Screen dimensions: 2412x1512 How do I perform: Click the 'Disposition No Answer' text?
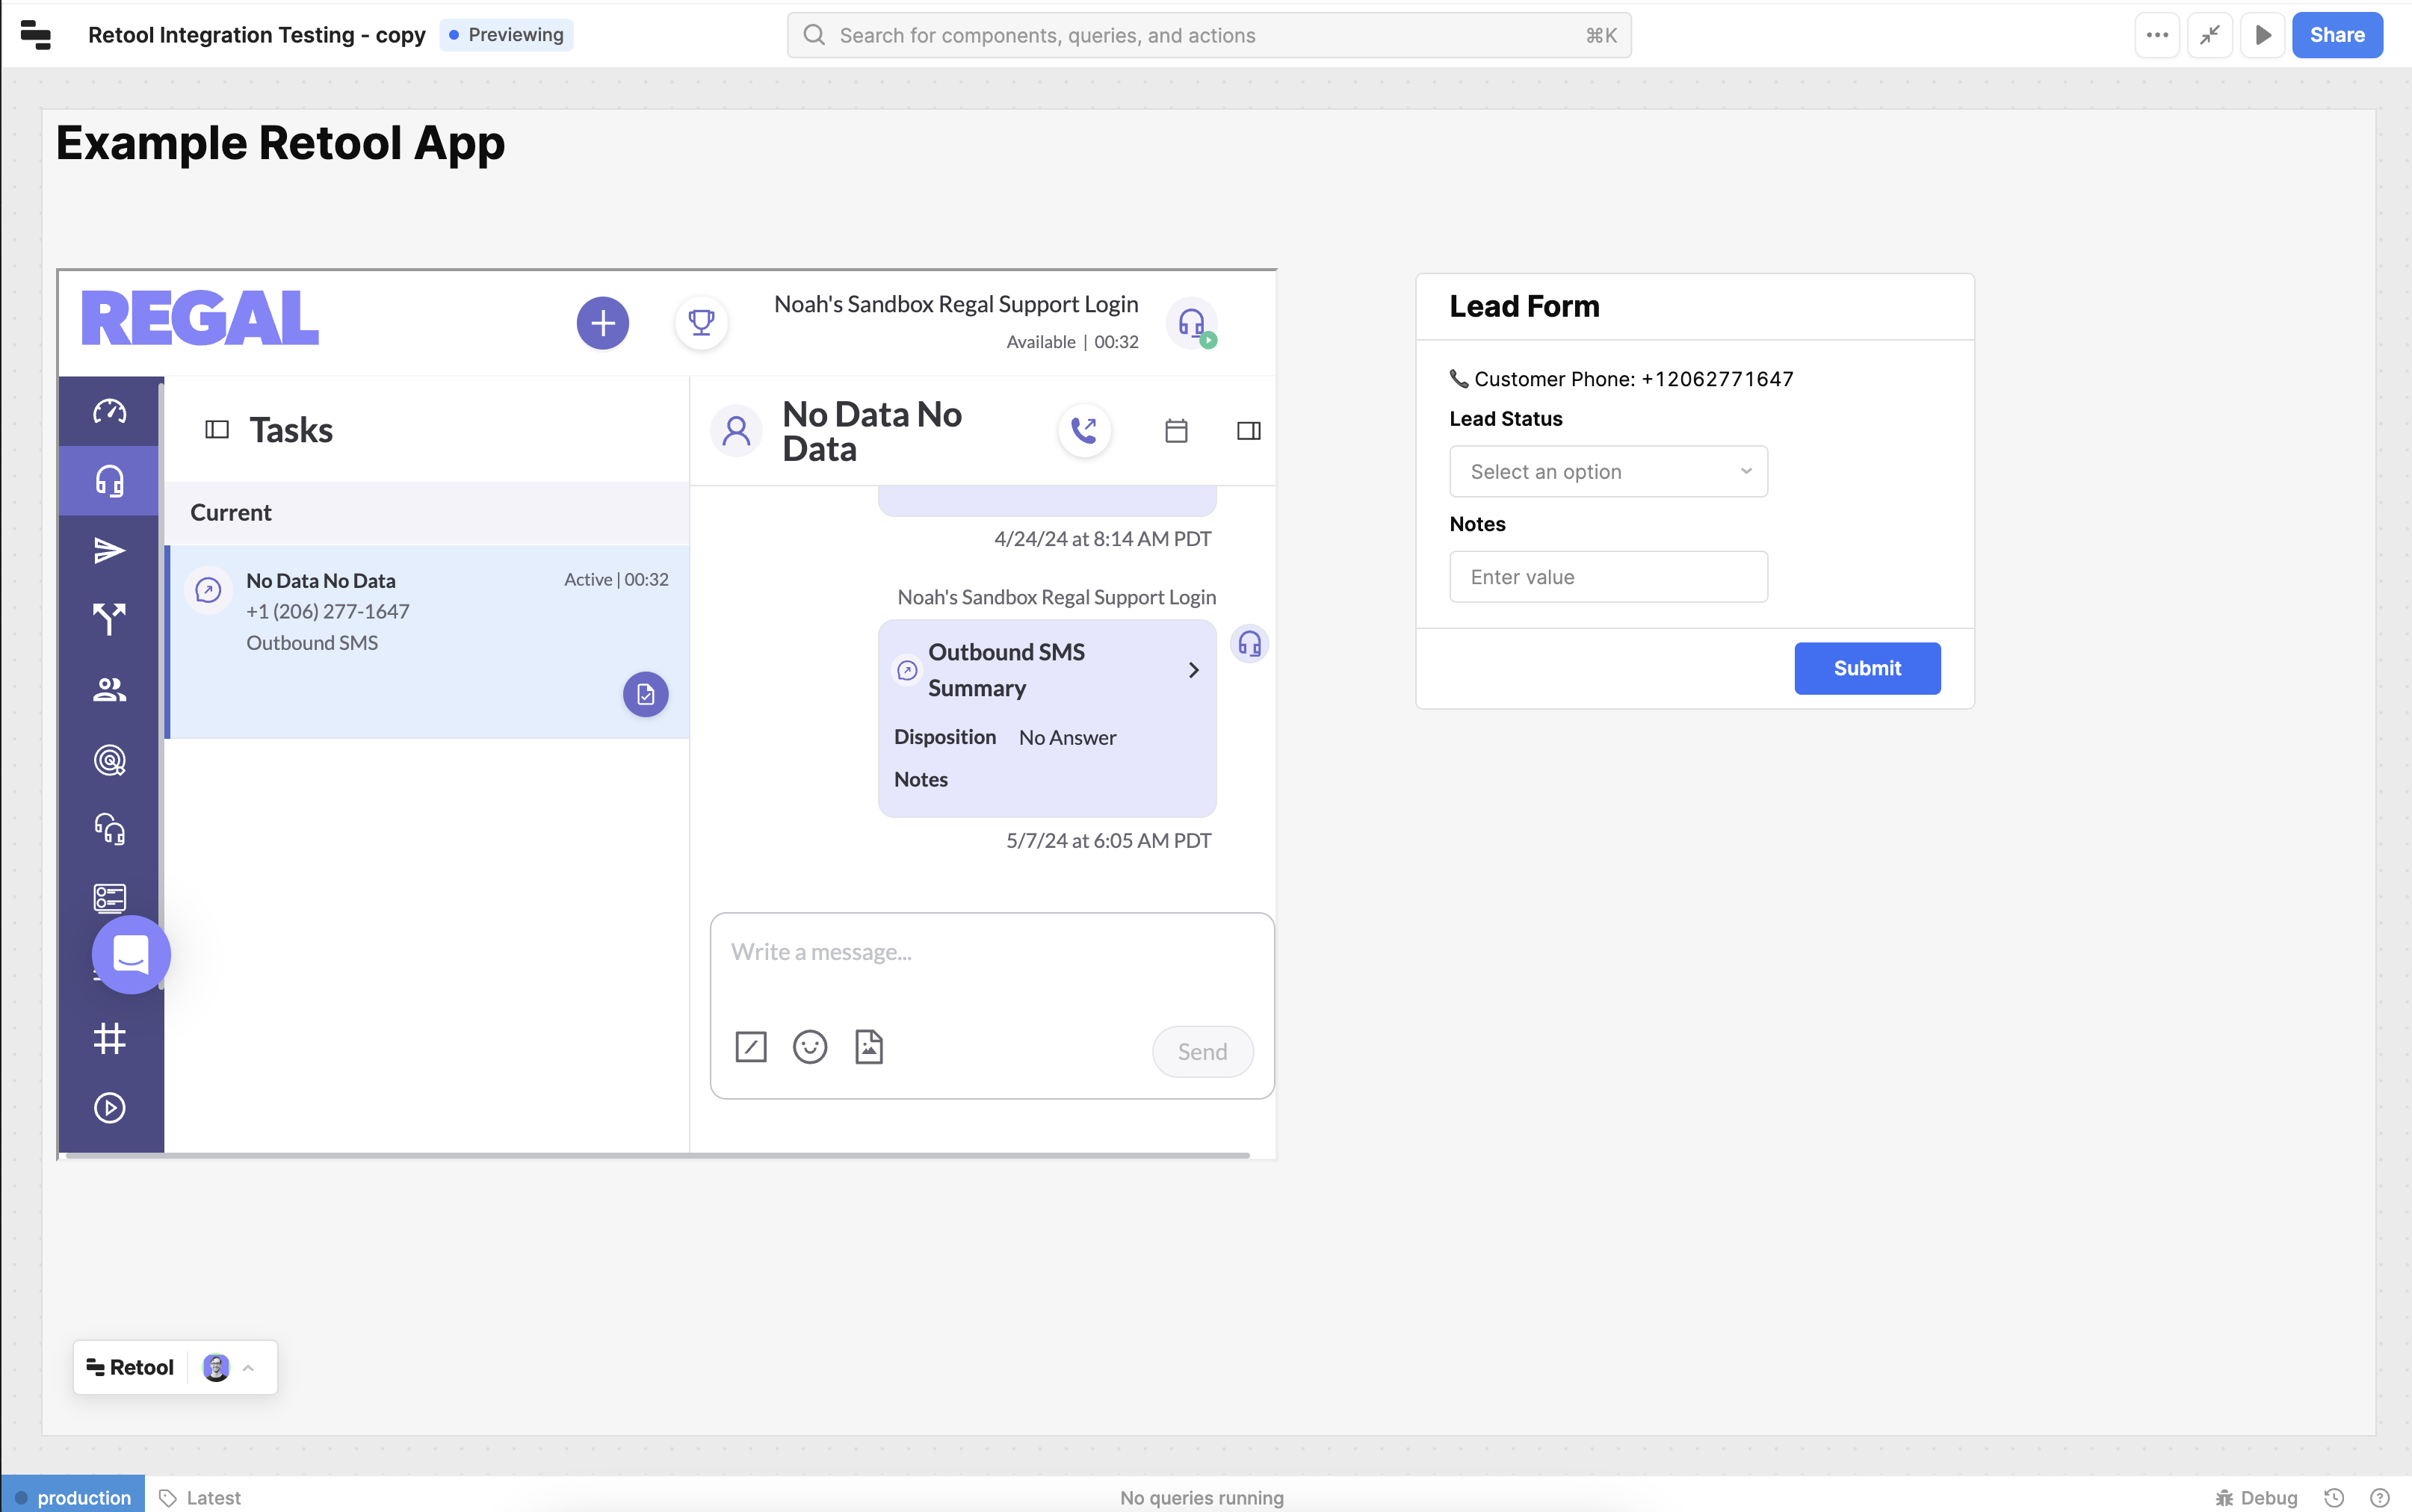point(1005,737)
